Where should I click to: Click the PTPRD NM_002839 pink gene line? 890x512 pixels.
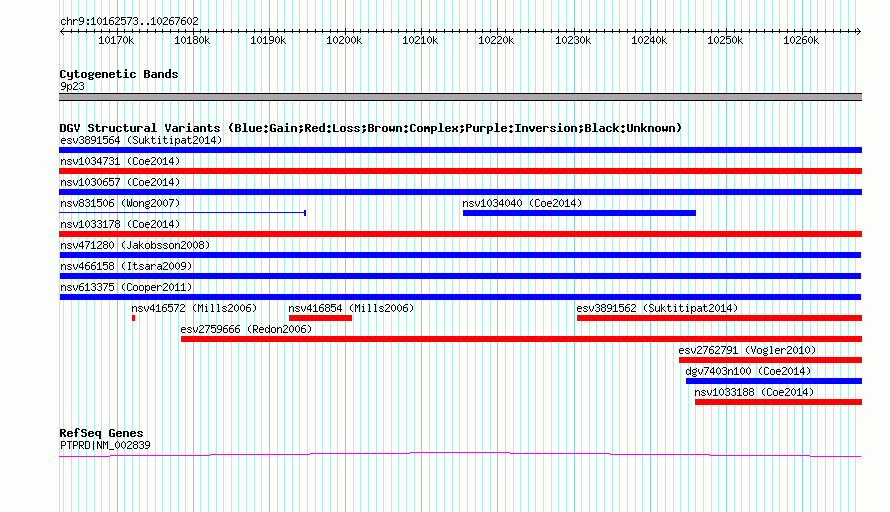coord(460,454)
